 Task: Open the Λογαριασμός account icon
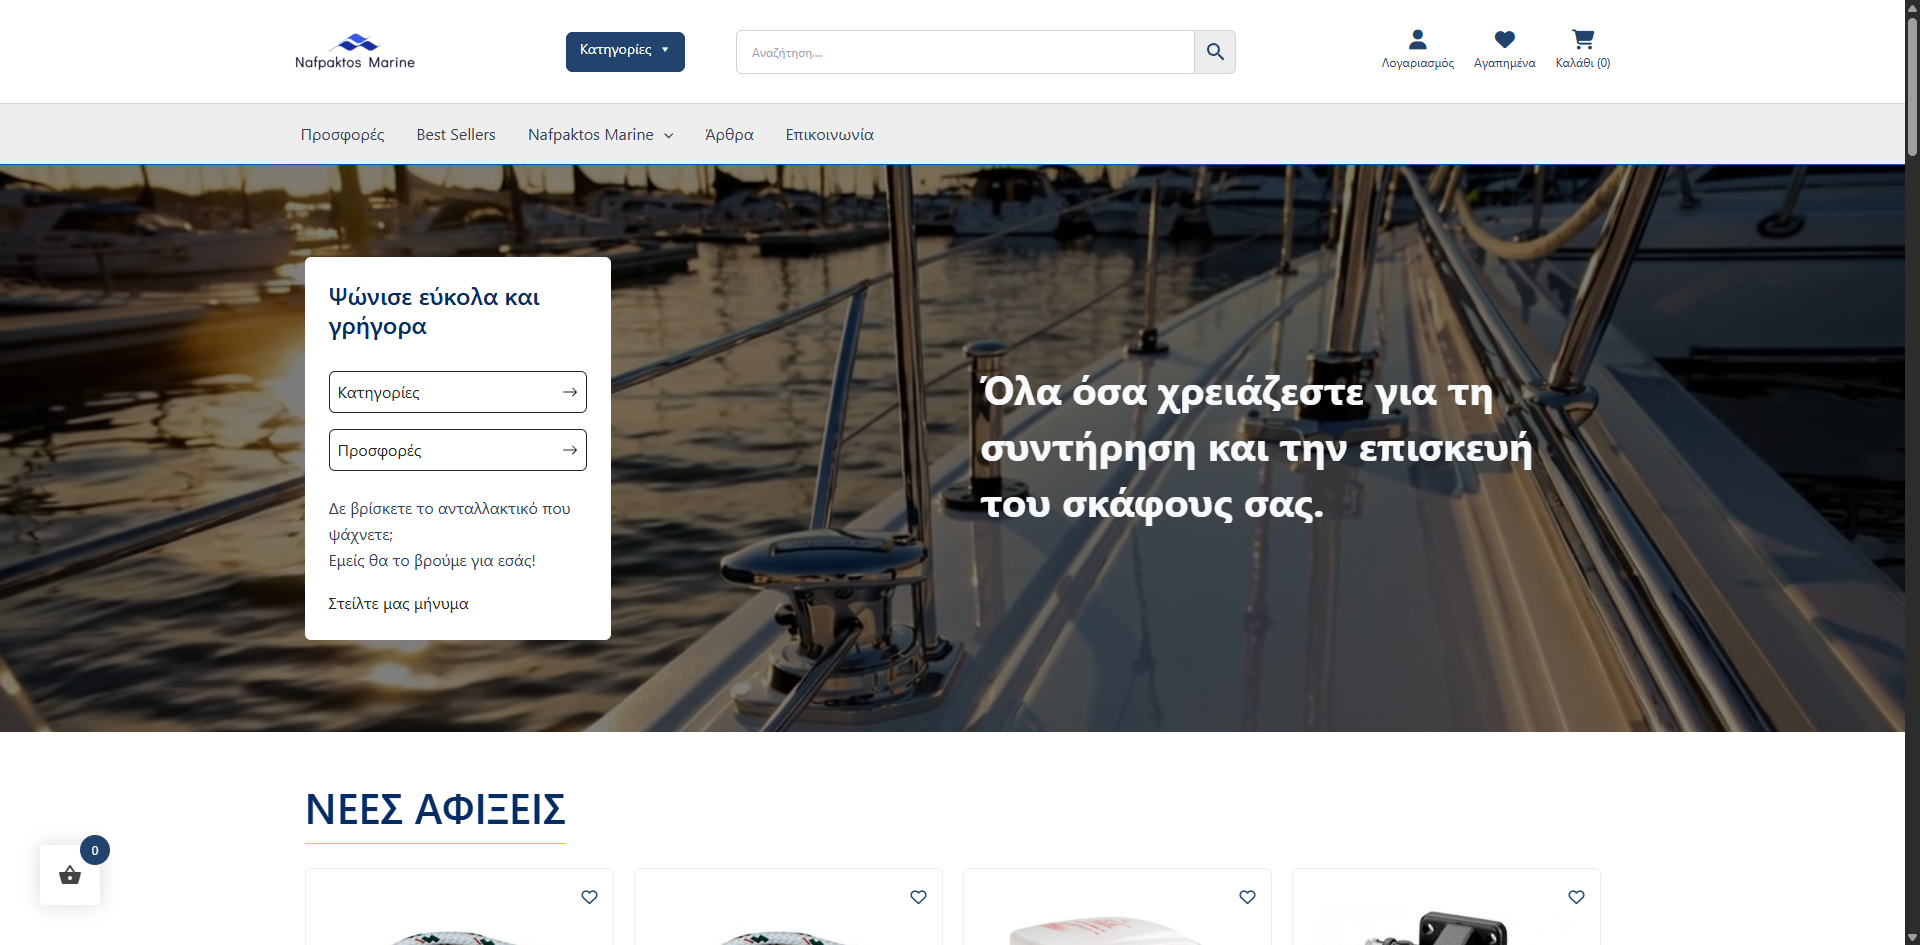point(1417,40)
